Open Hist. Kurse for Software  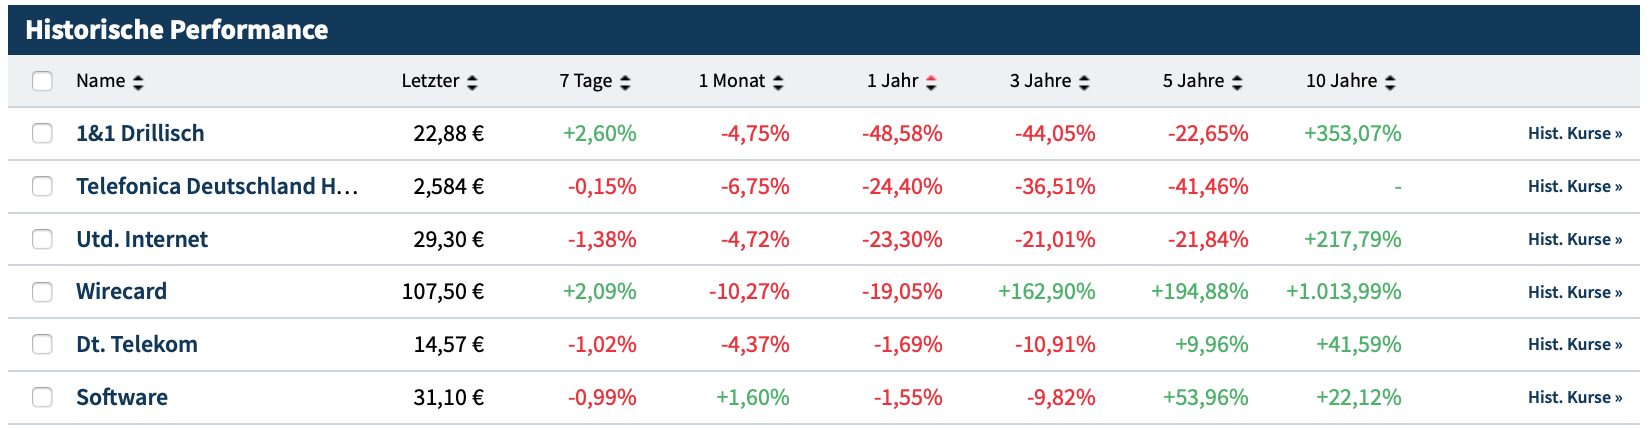[1574, 397]
